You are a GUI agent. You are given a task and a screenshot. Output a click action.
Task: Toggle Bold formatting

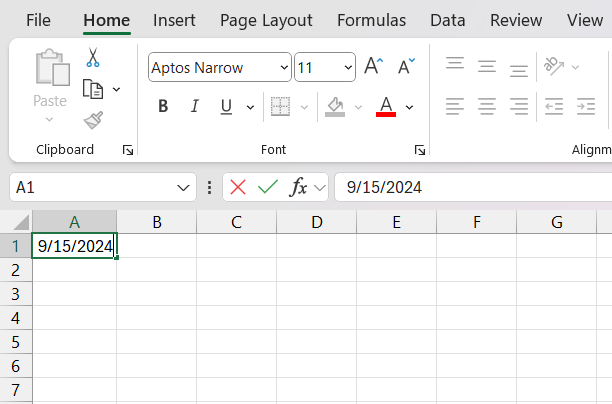coord(163,106)
